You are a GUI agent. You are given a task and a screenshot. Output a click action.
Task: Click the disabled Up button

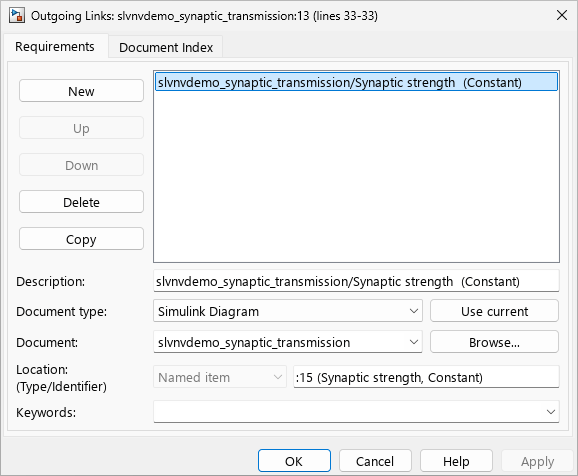point(81,128)
